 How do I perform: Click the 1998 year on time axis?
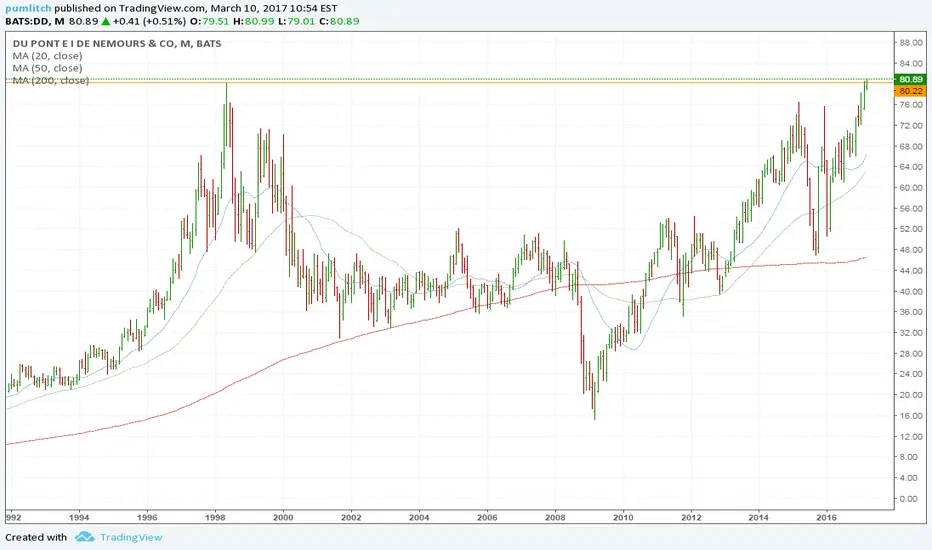pyautogui.click(x=215, y=517)
